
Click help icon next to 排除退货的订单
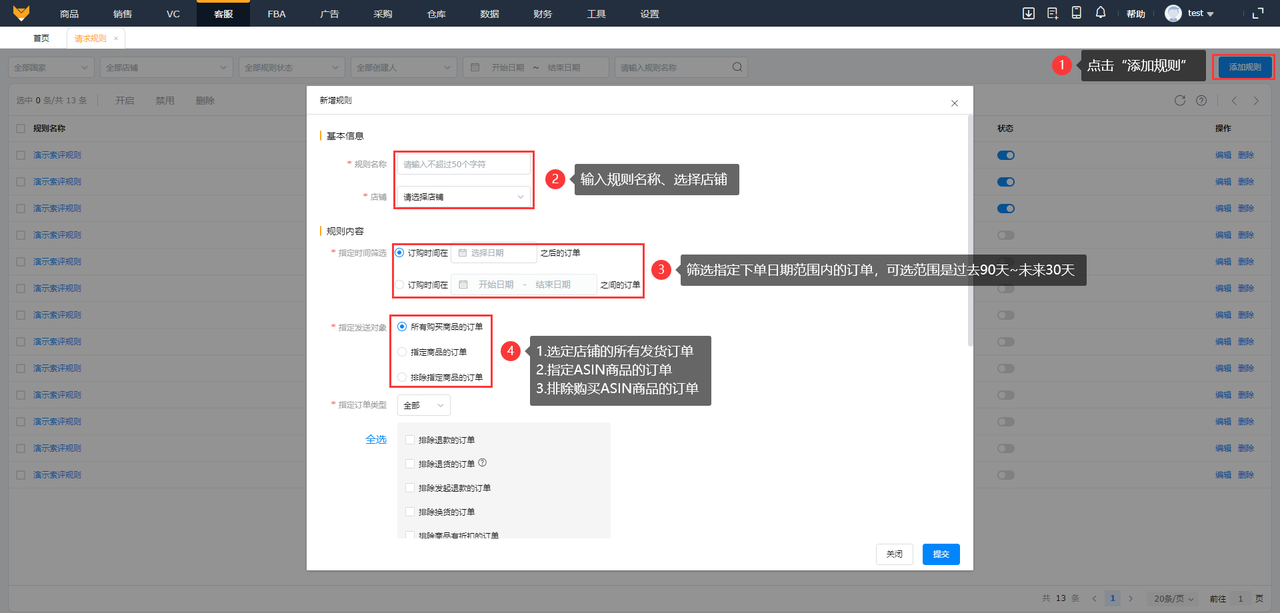[482, 463]
